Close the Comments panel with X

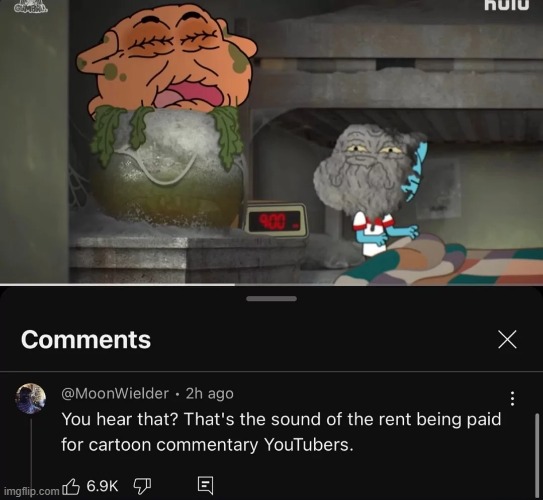pos(507,339)
